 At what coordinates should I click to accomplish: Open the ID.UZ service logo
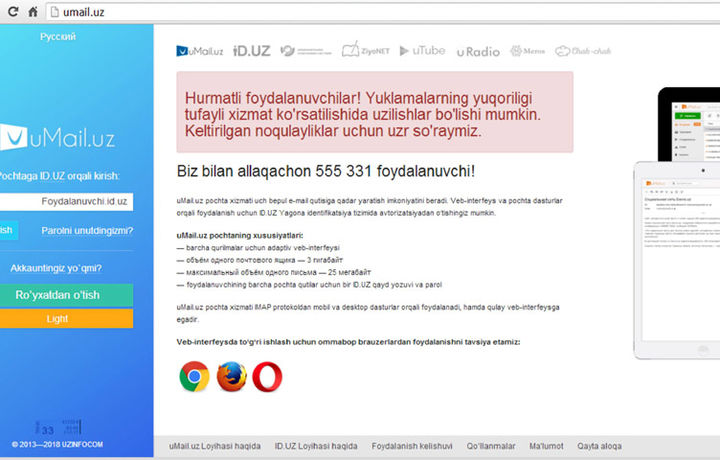(x=252, y=51)
